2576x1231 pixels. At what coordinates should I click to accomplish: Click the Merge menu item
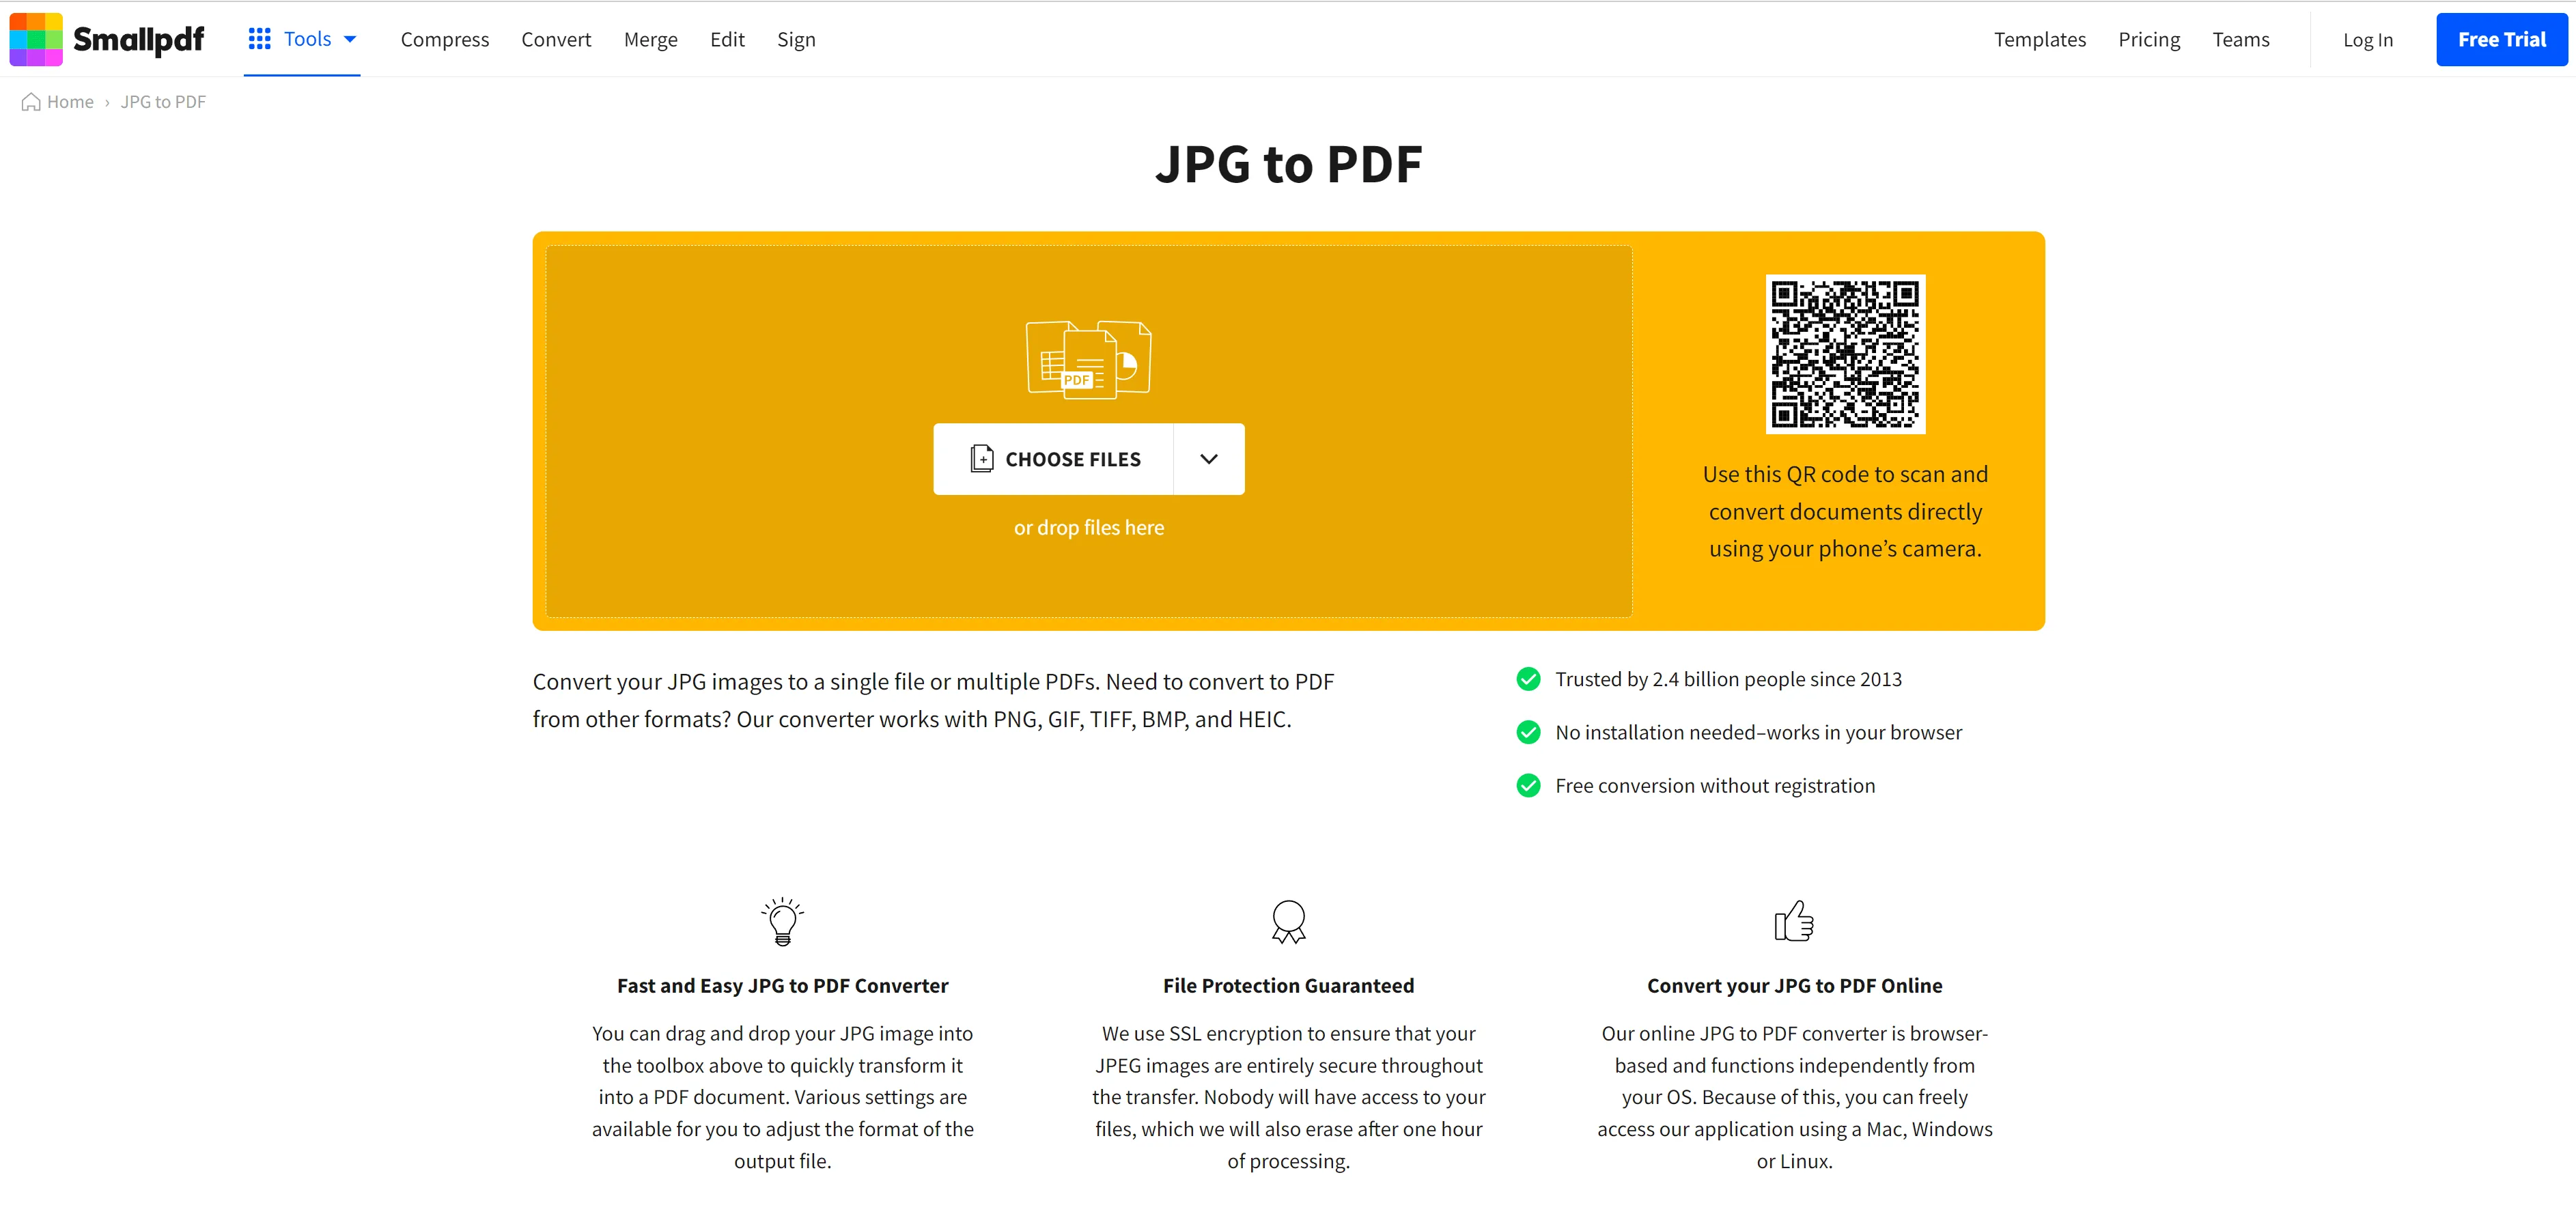pyautogui.click(x=649, y=38)
